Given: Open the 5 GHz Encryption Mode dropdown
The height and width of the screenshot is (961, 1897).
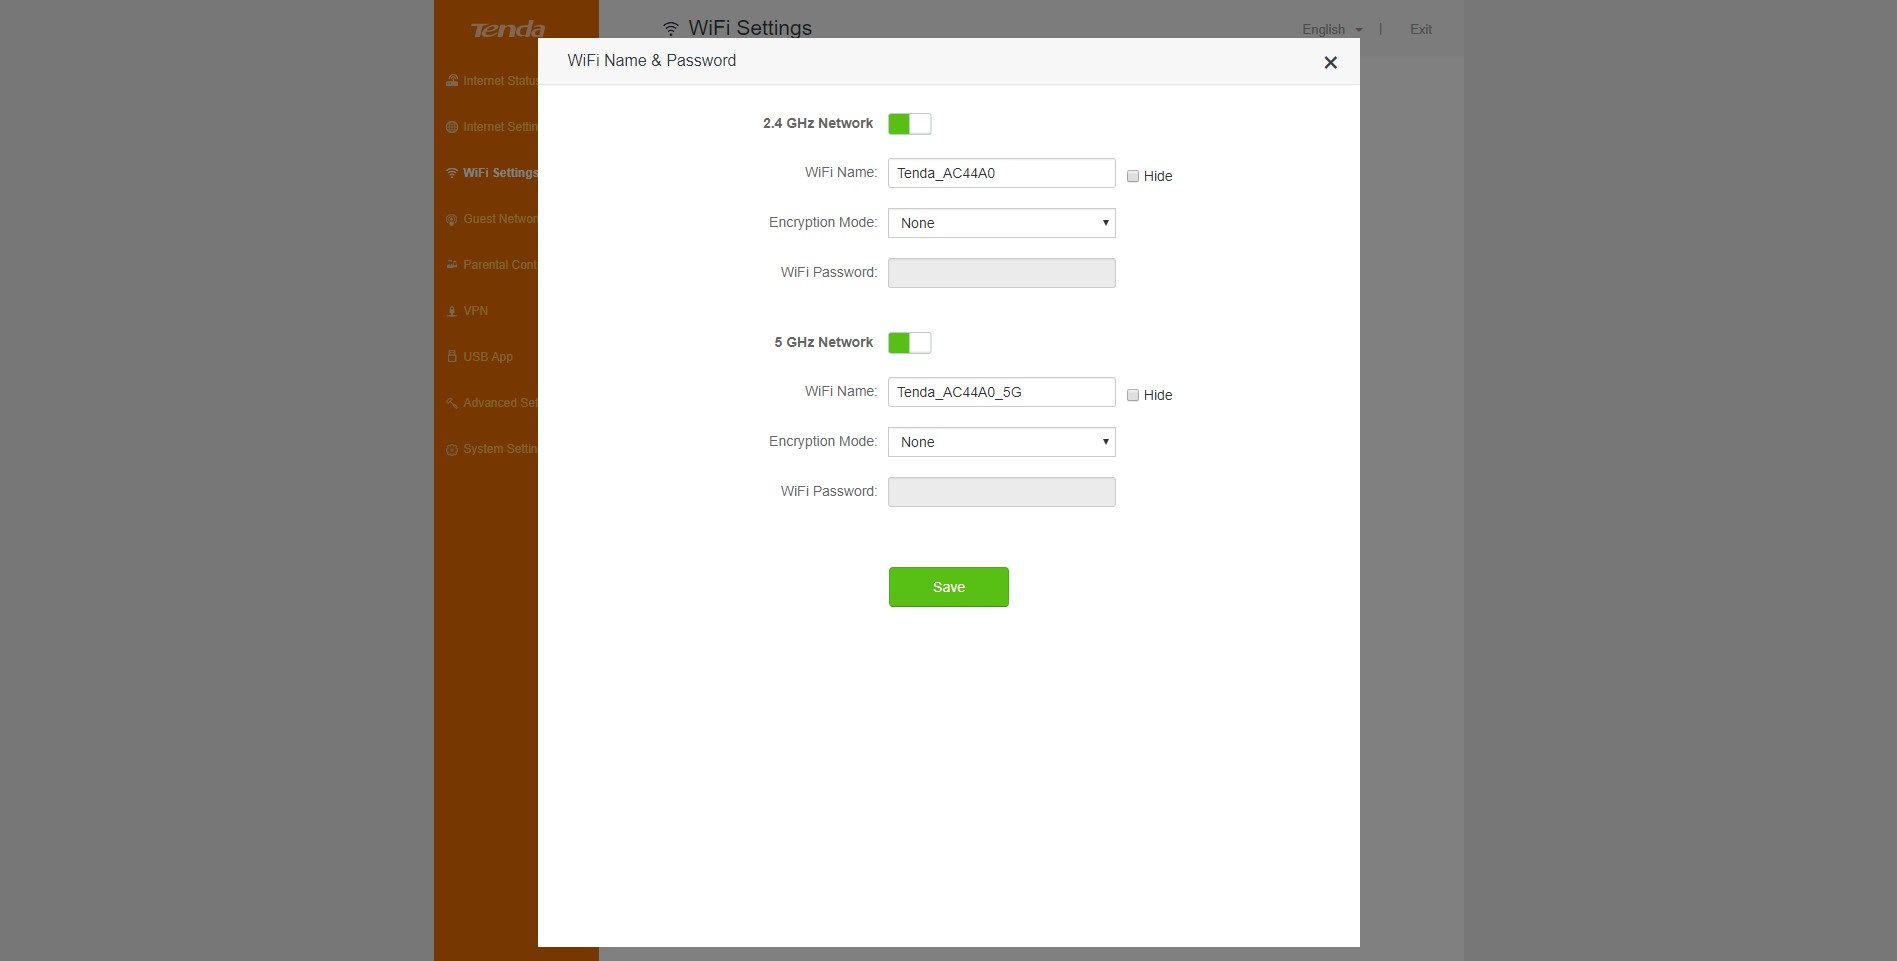Looking at the screenshot, I should (1001, 442).
